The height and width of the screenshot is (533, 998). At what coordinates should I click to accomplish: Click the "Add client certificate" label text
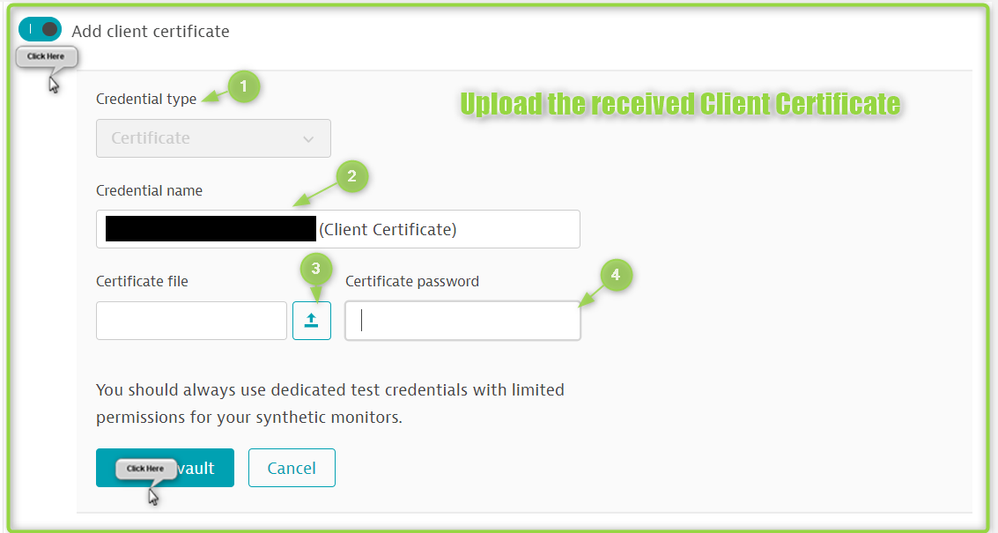point(150,31)
